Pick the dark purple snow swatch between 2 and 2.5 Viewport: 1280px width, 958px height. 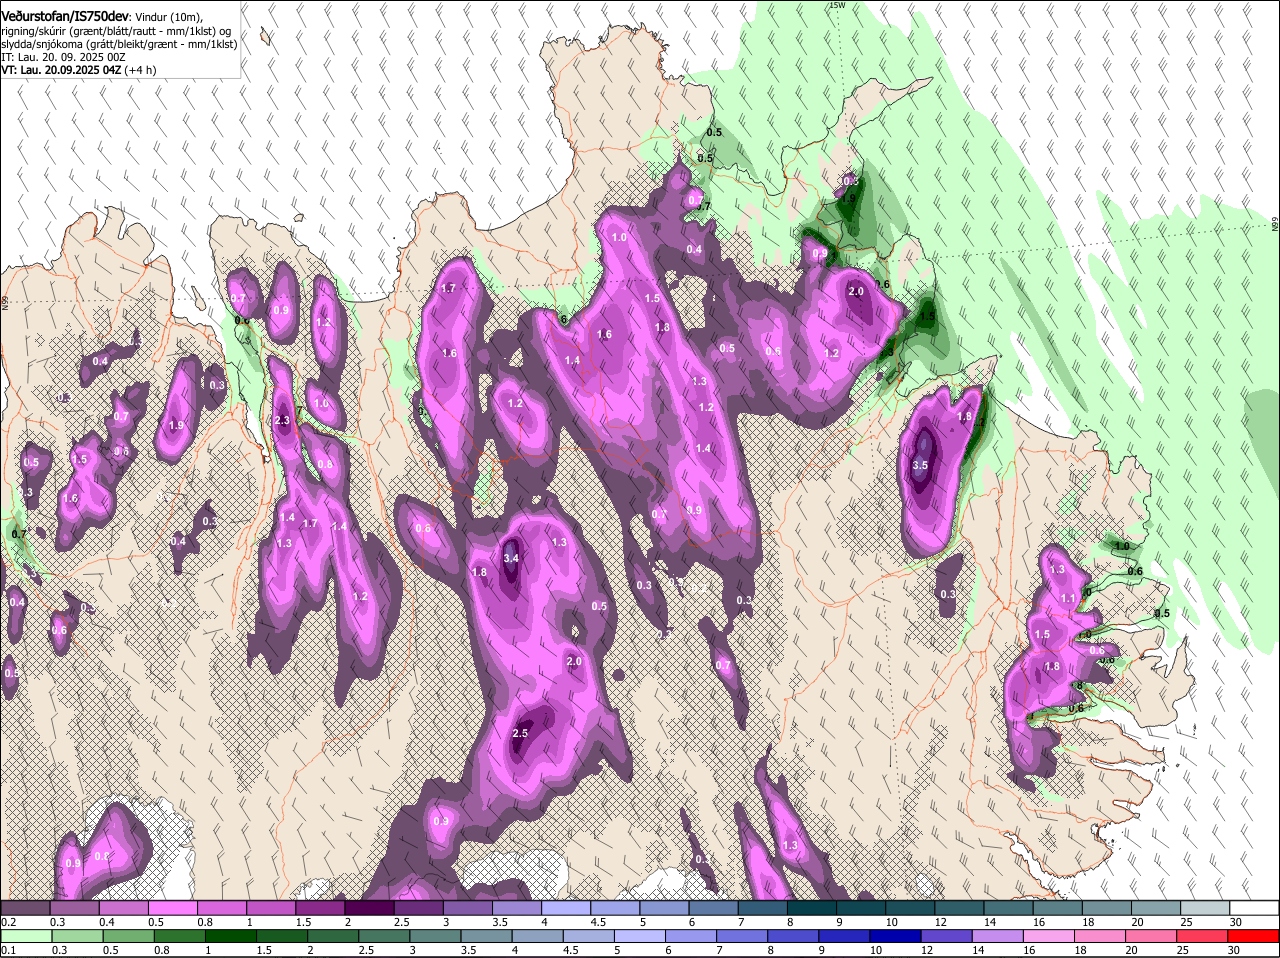click(368, 908)
